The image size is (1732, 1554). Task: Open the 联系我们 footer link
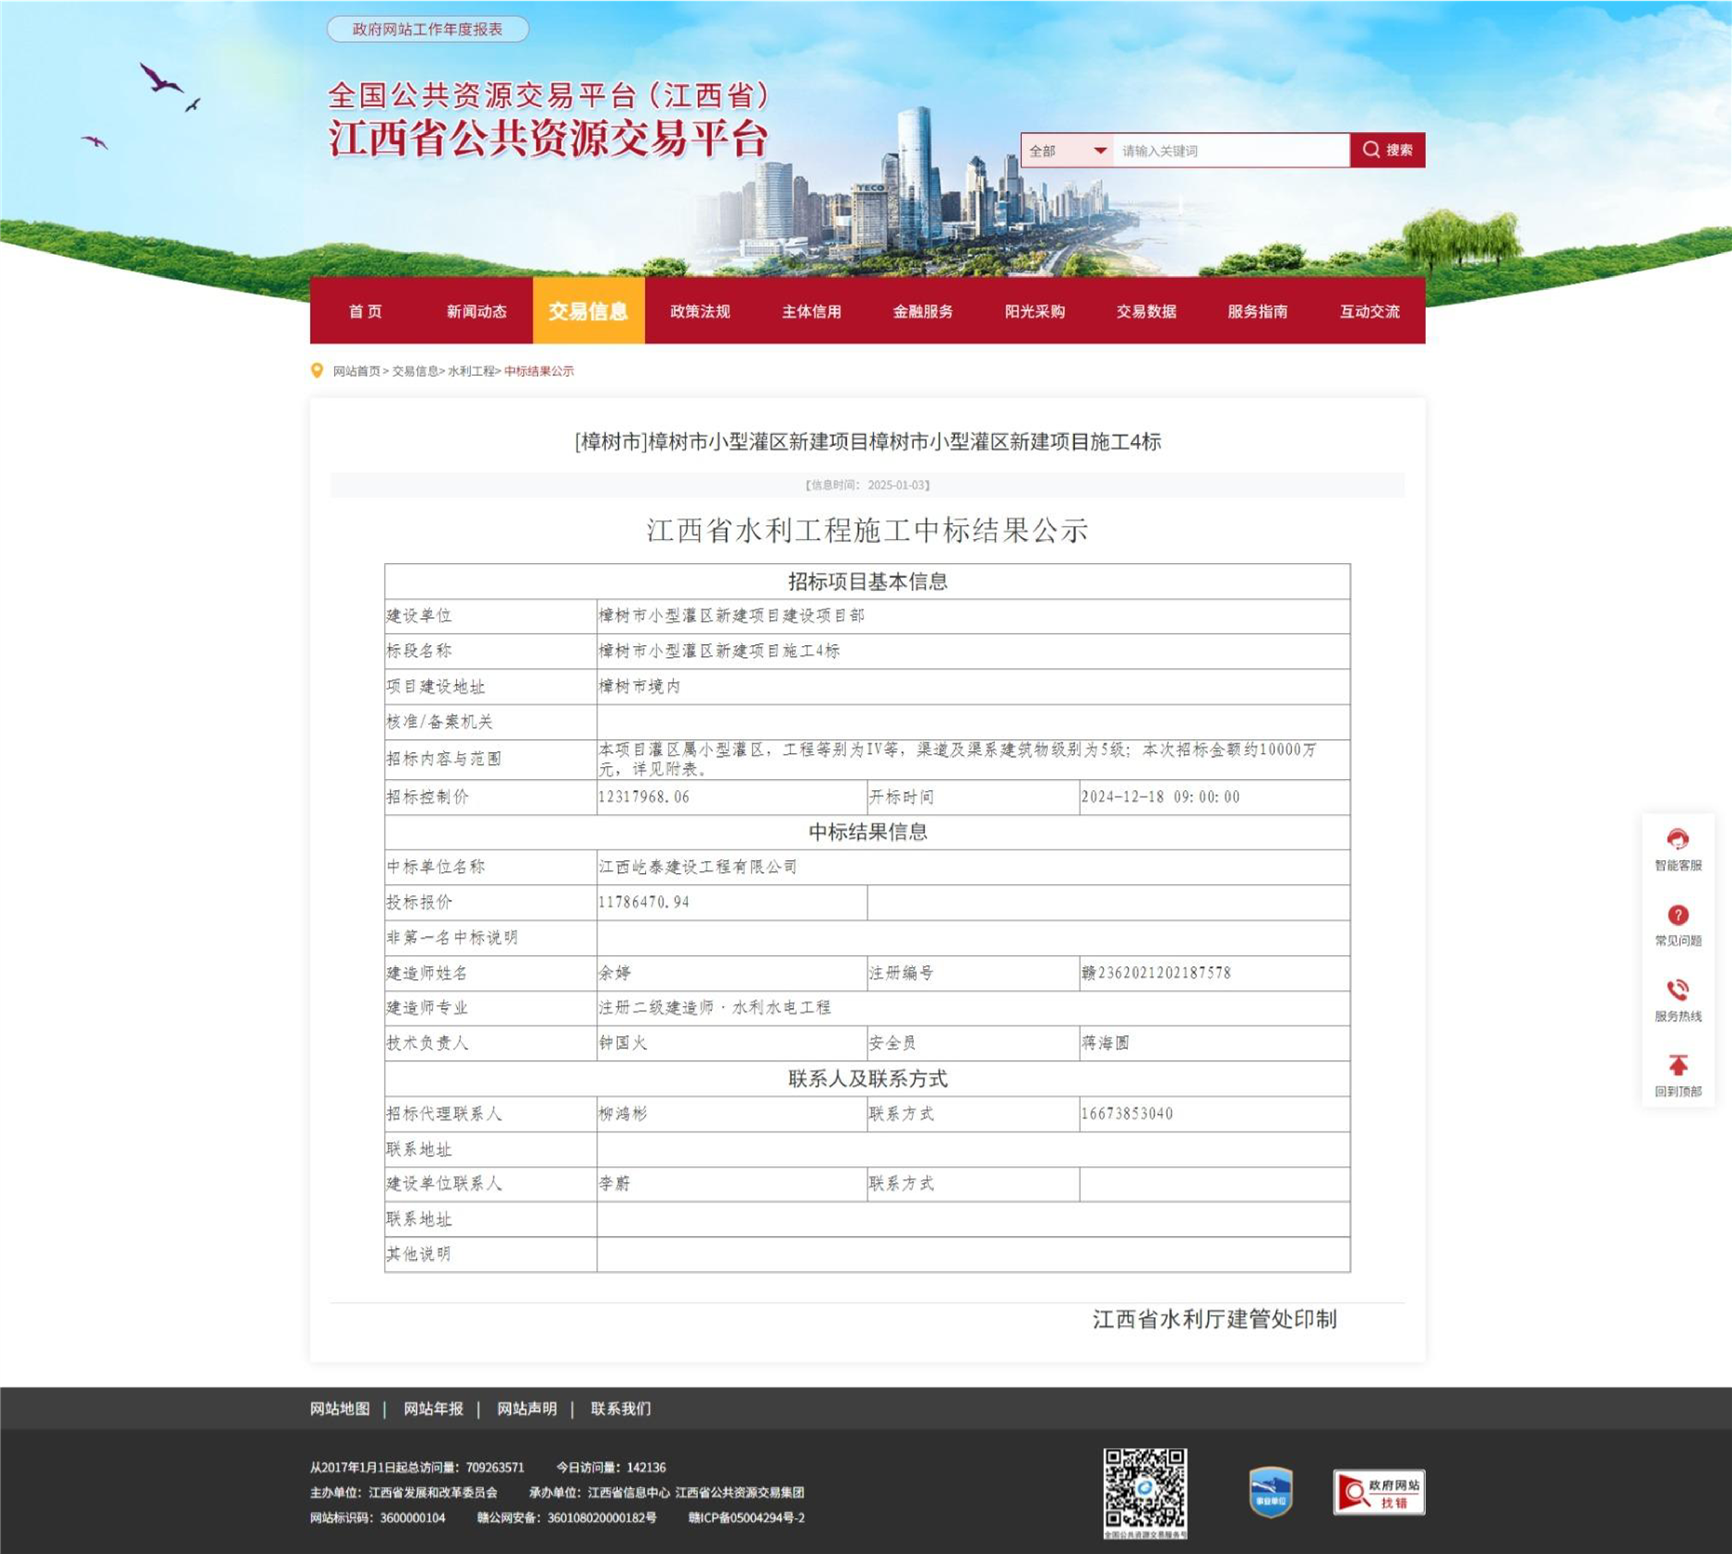click(x=620, y=1409)
